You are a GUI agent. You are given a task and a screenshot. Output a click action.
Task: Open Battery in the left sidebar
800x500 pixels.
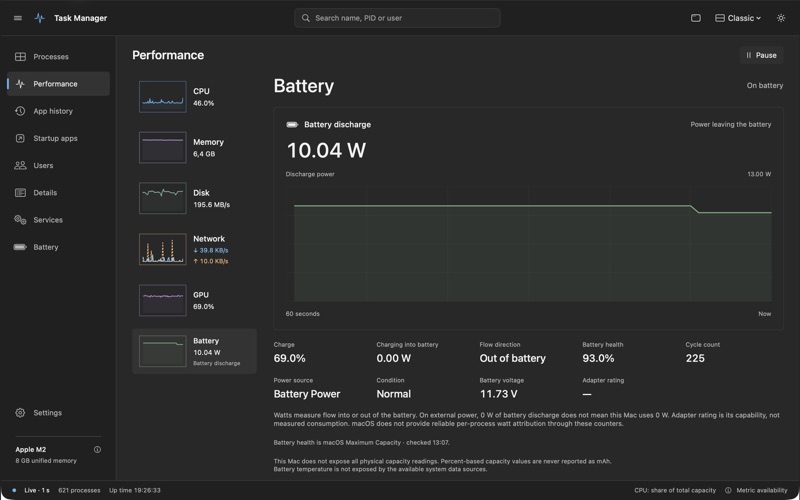click(x=58, y=247)
